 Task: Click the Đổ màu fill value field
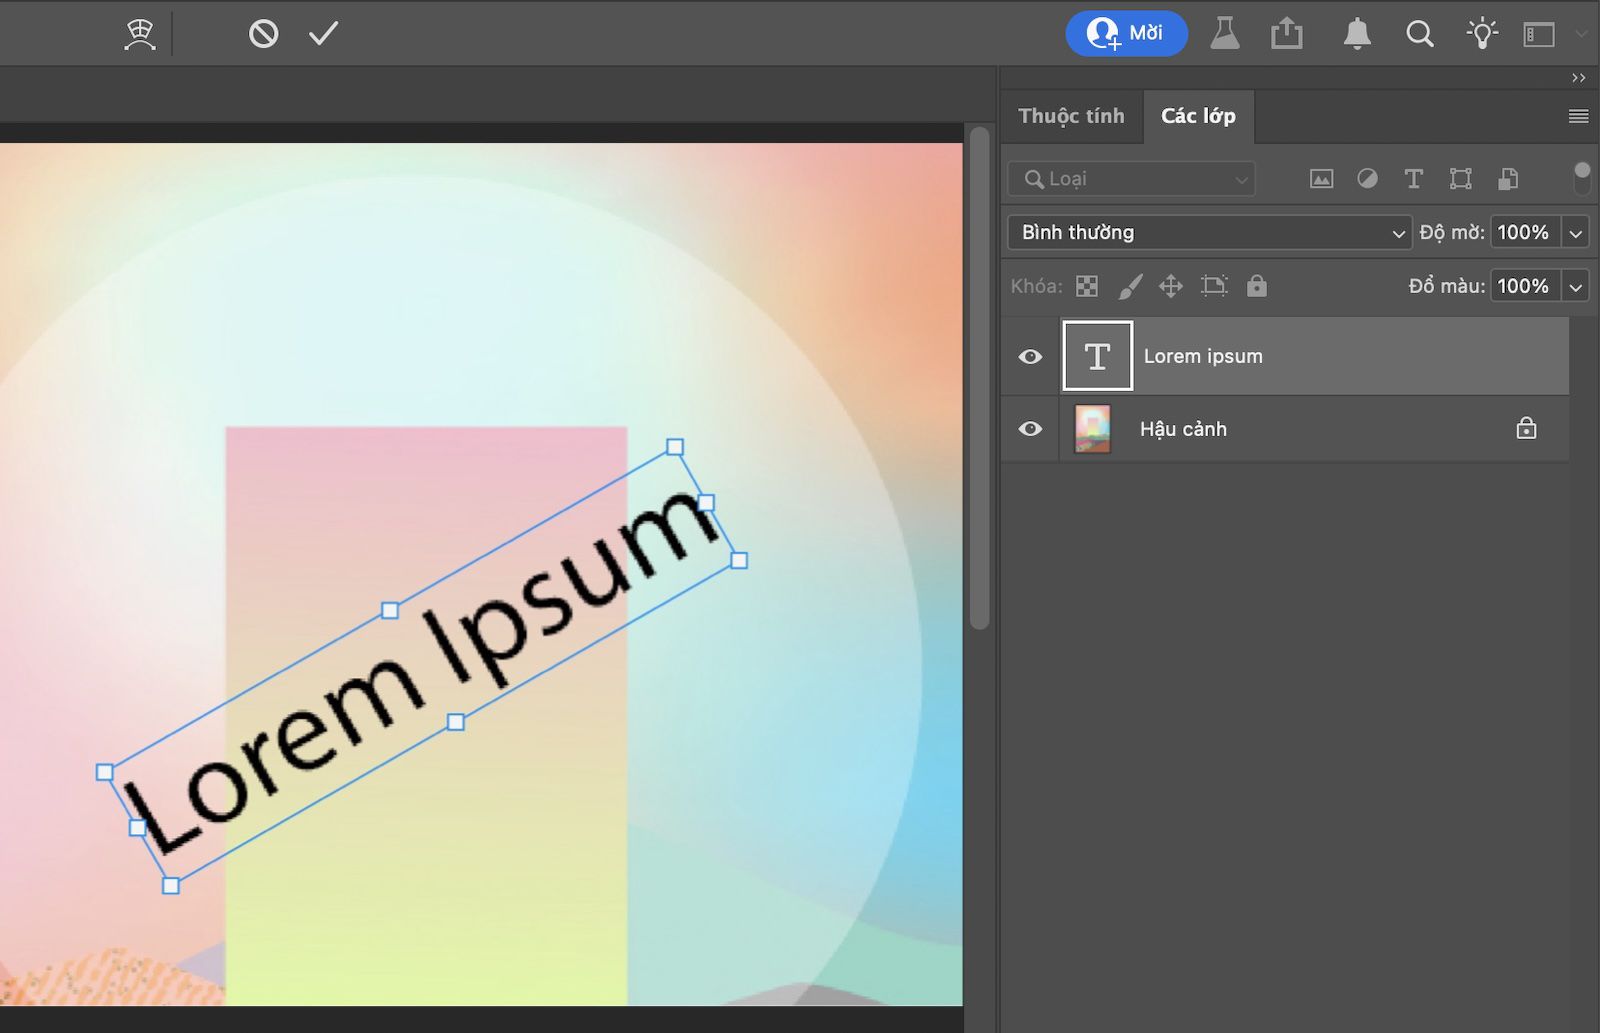pos(1525,286)
